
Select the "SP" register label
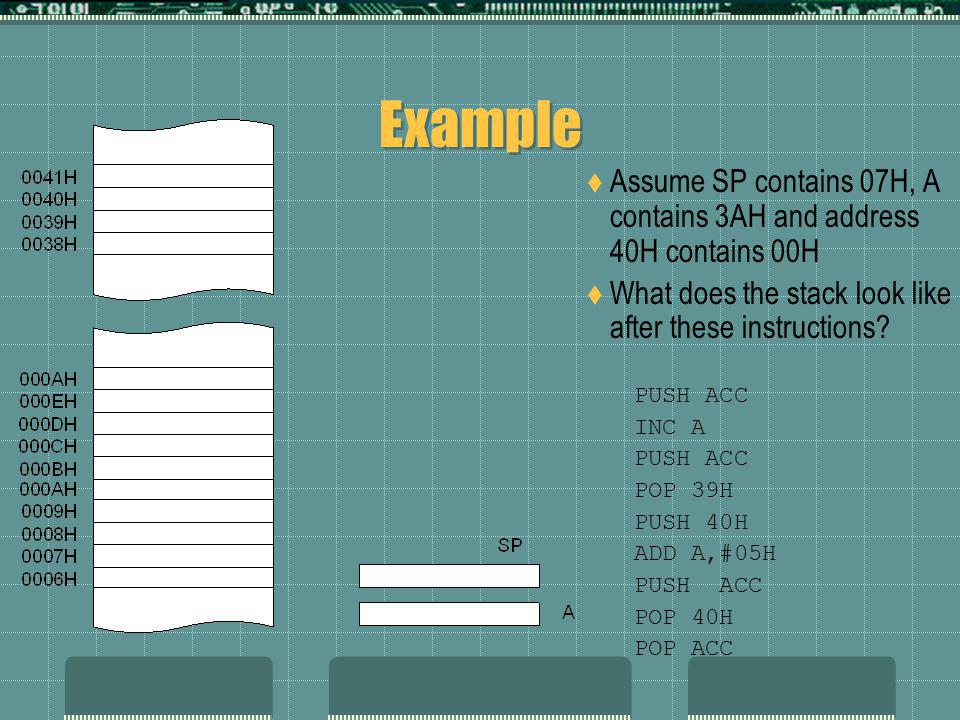(x=510, y=545)
